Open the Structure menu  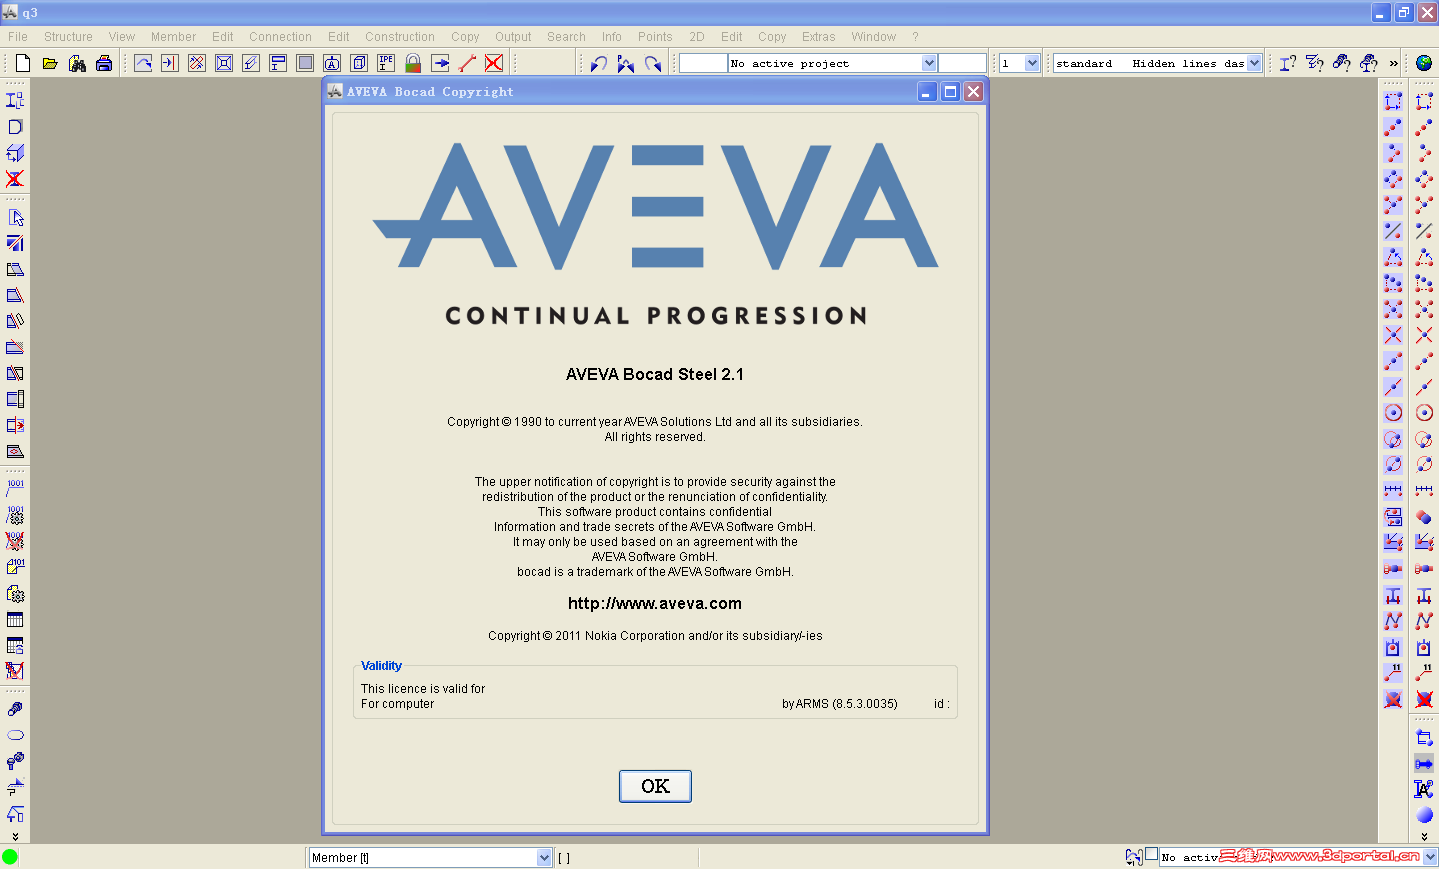tap(68, 37)
